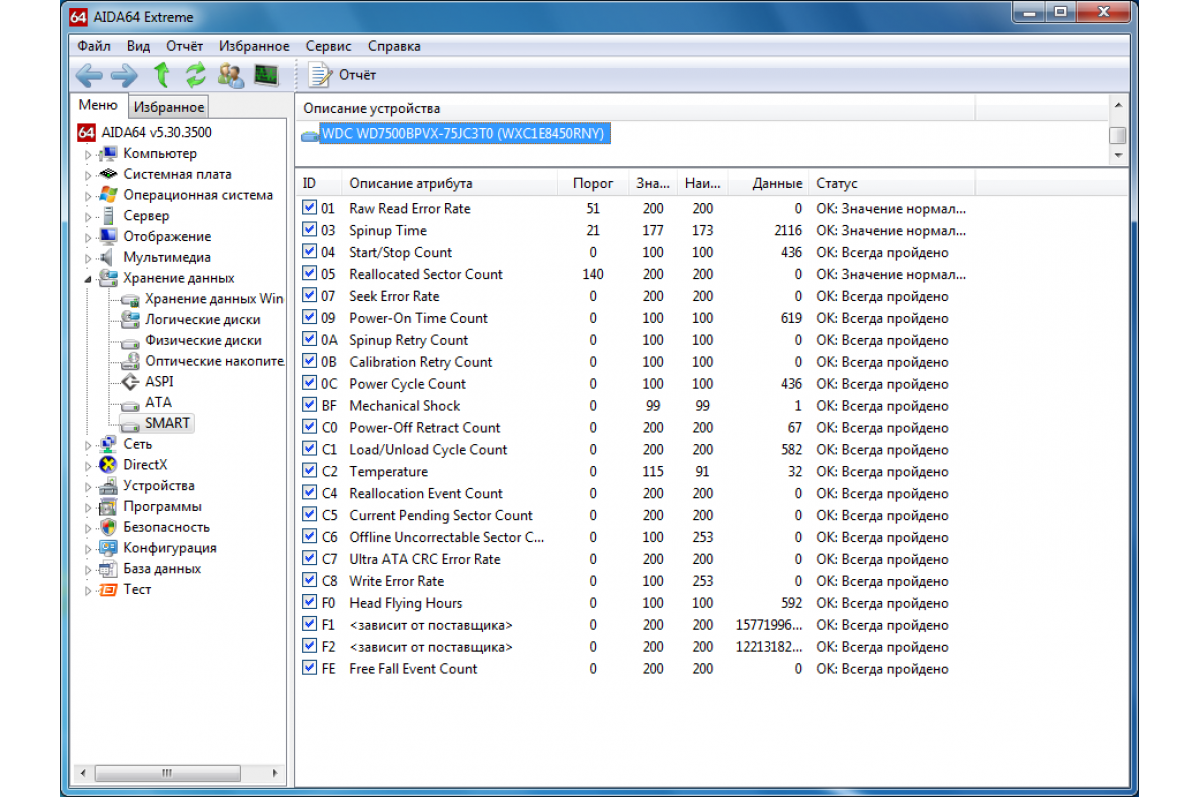This screenshot has height=797, width=1200.
Task: Switch to the Меню tab
Action: (x=98, y=105)
